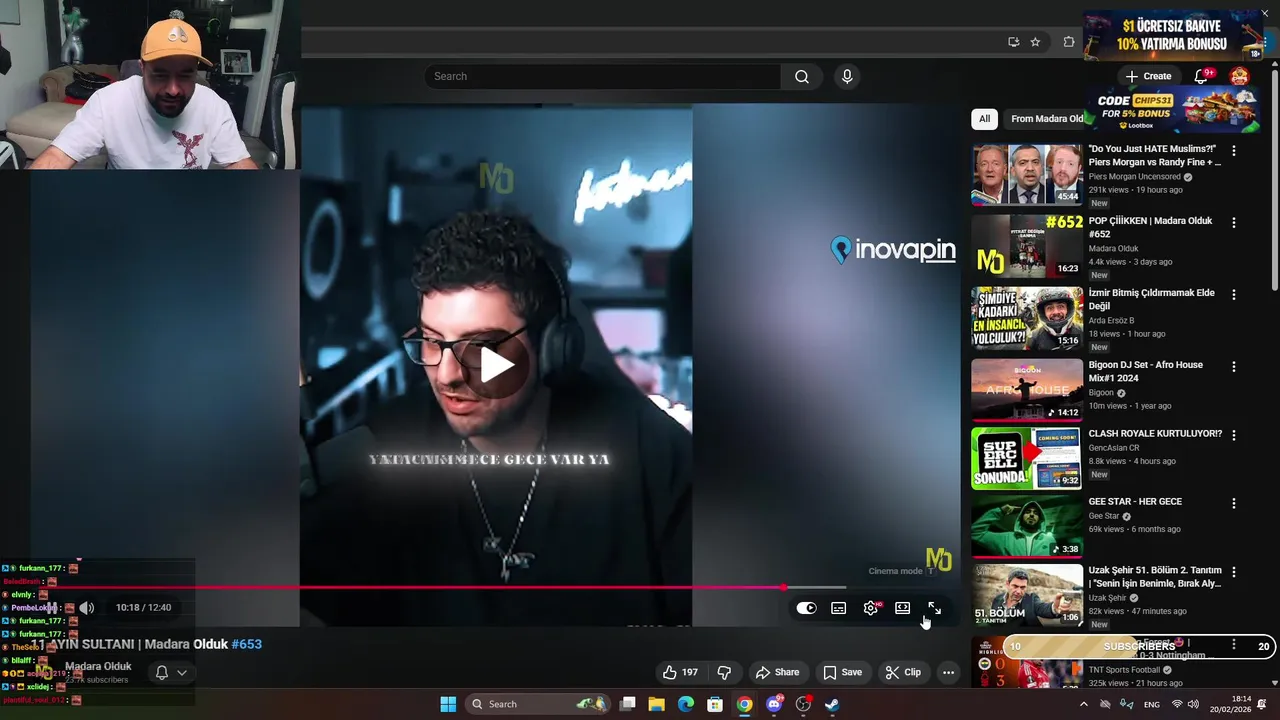
Task: Mute the player volume speaker icon
Action: [x=87, y=607]
